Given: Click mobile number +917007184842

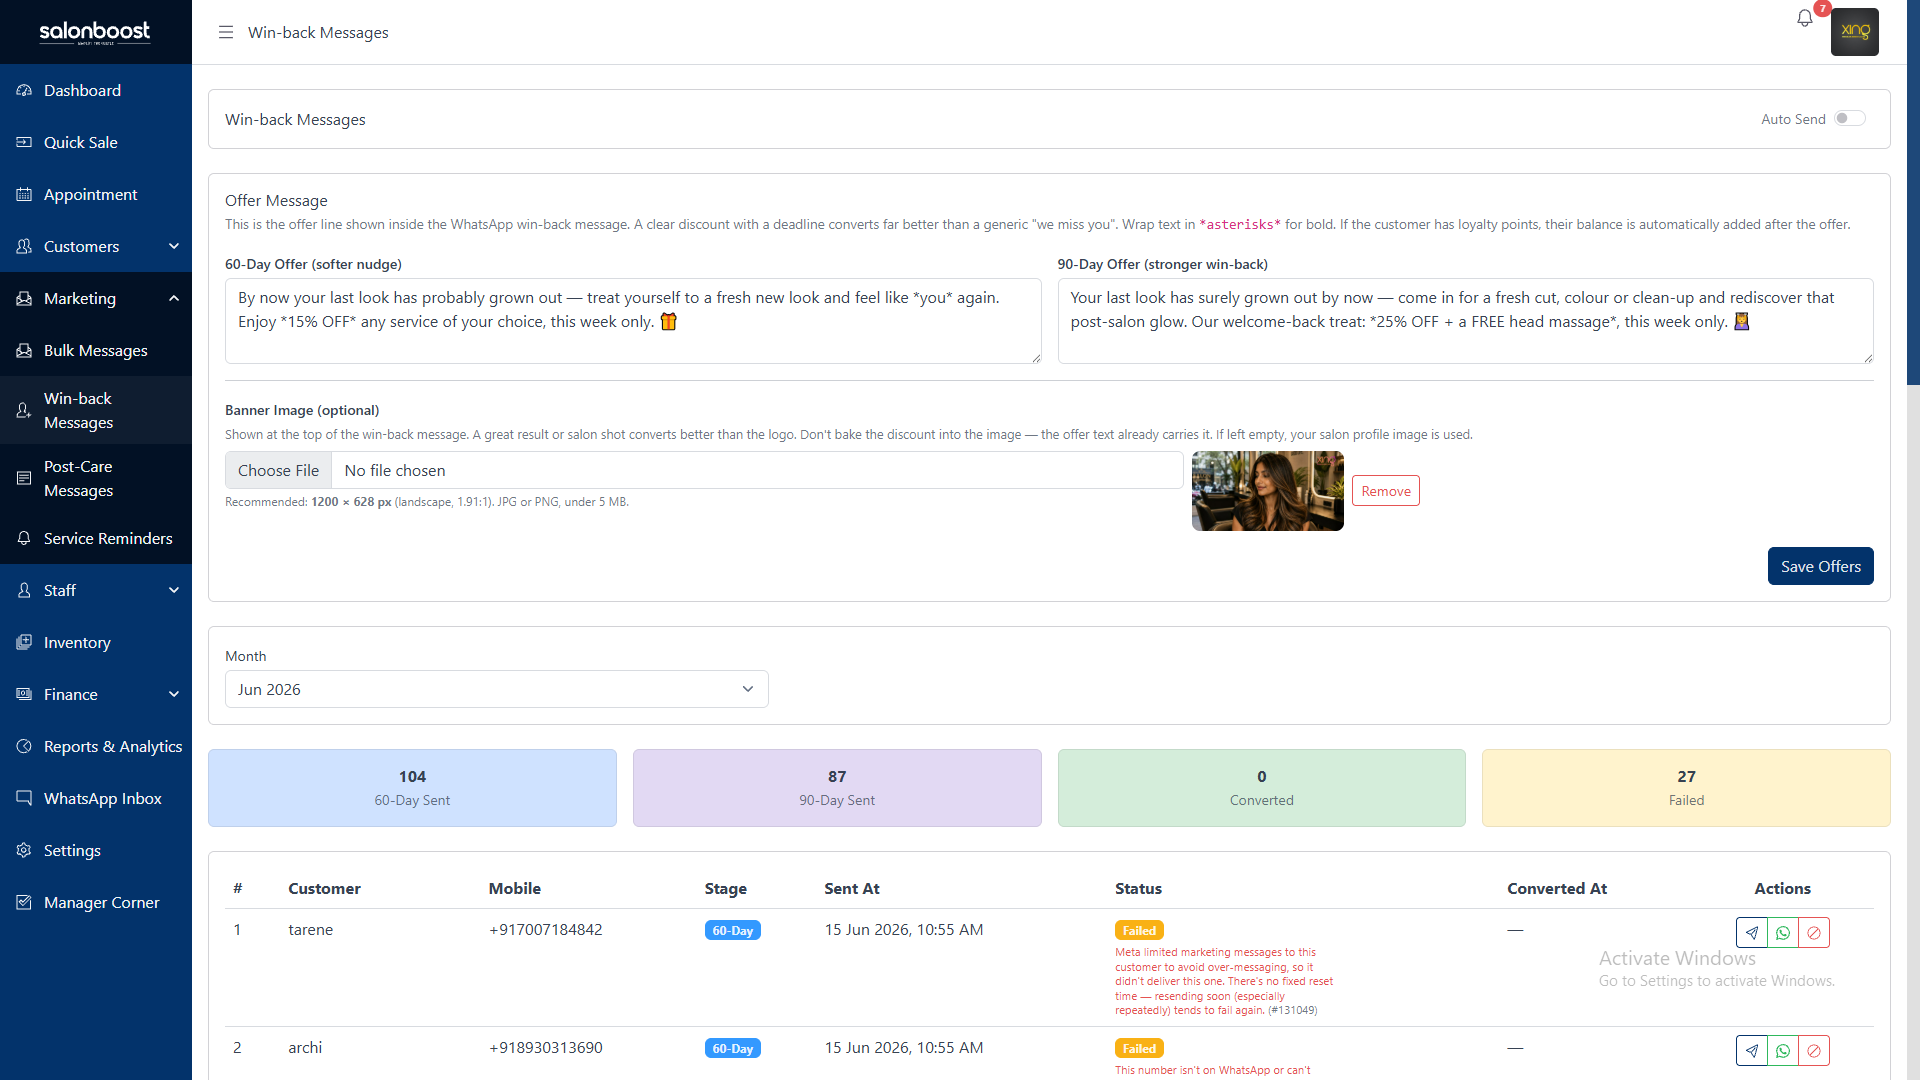Looking at the screenshot, I should coord(545,929).
